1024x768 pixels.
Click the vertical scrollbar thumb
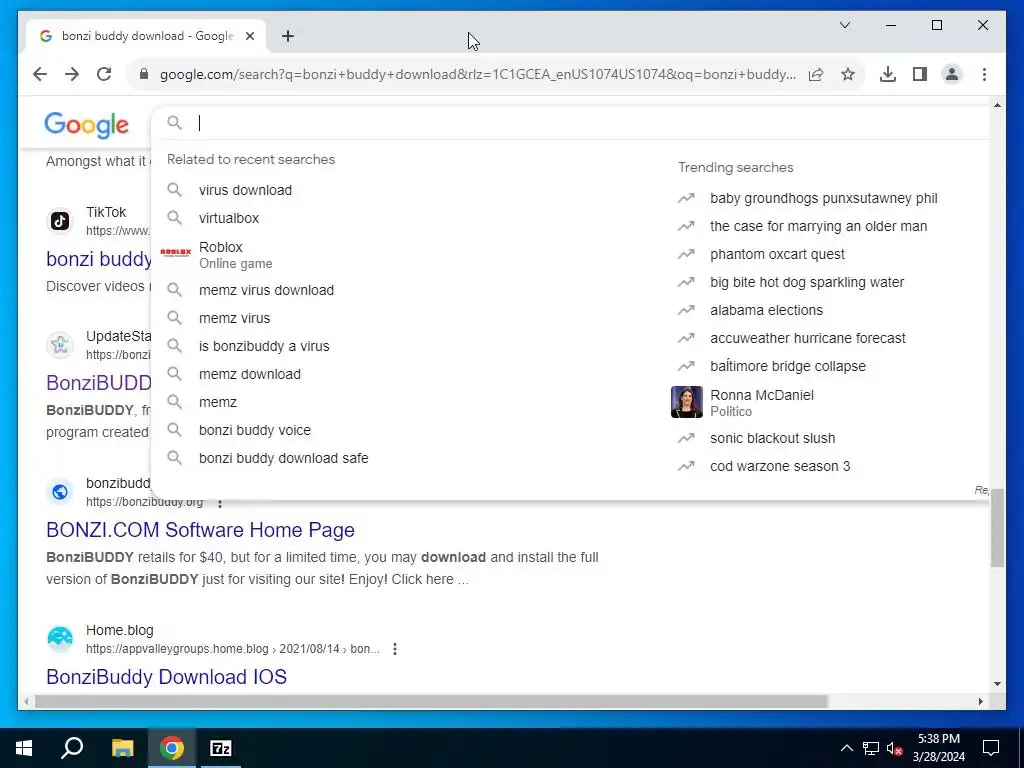[997, 528]
